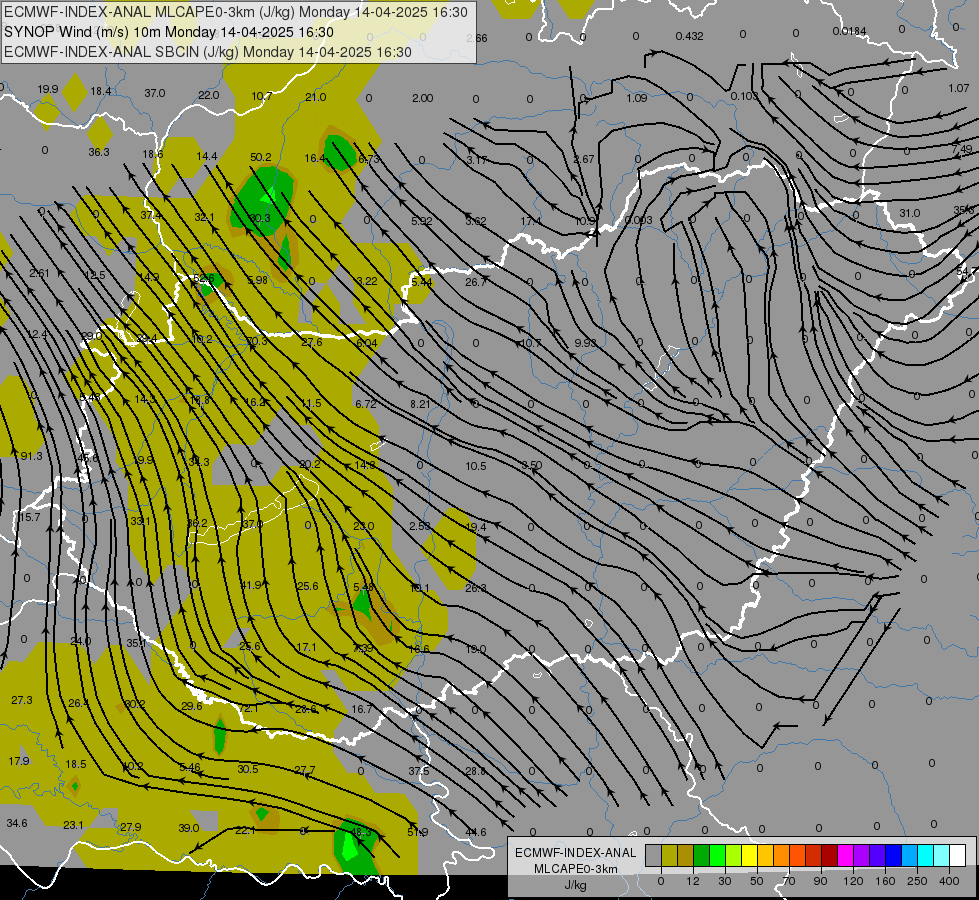Click the map value 39.0
Screen dimensions: 979x900
[x=189, y=828]
